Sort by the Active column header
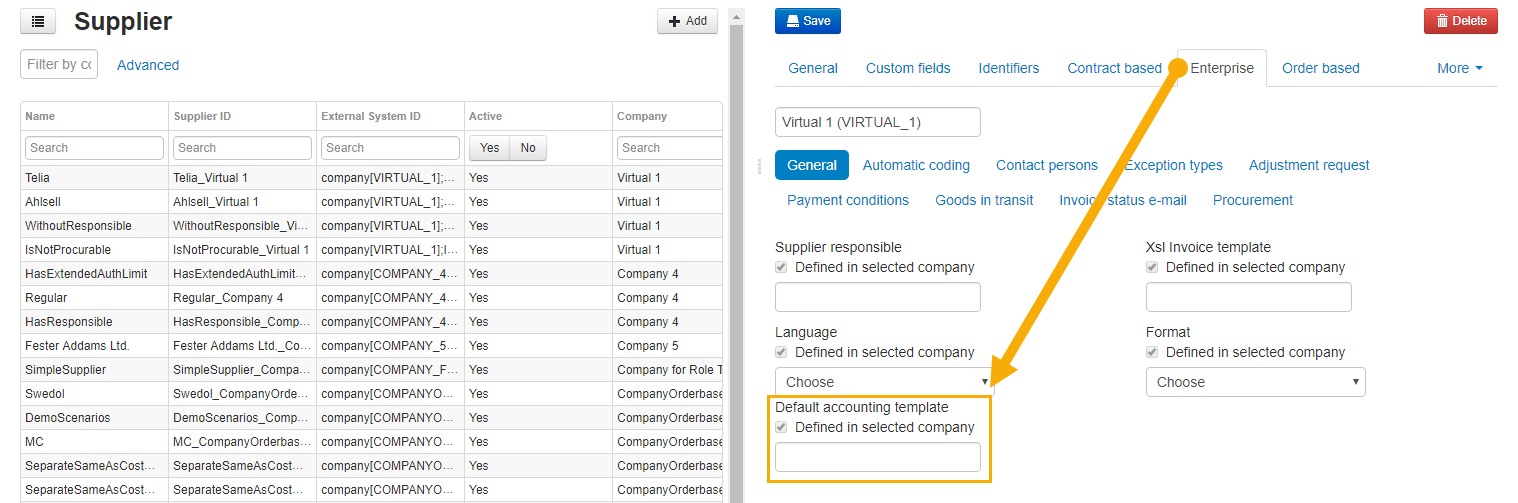This screenshot has height=503, width=1518. pos(538,116)
